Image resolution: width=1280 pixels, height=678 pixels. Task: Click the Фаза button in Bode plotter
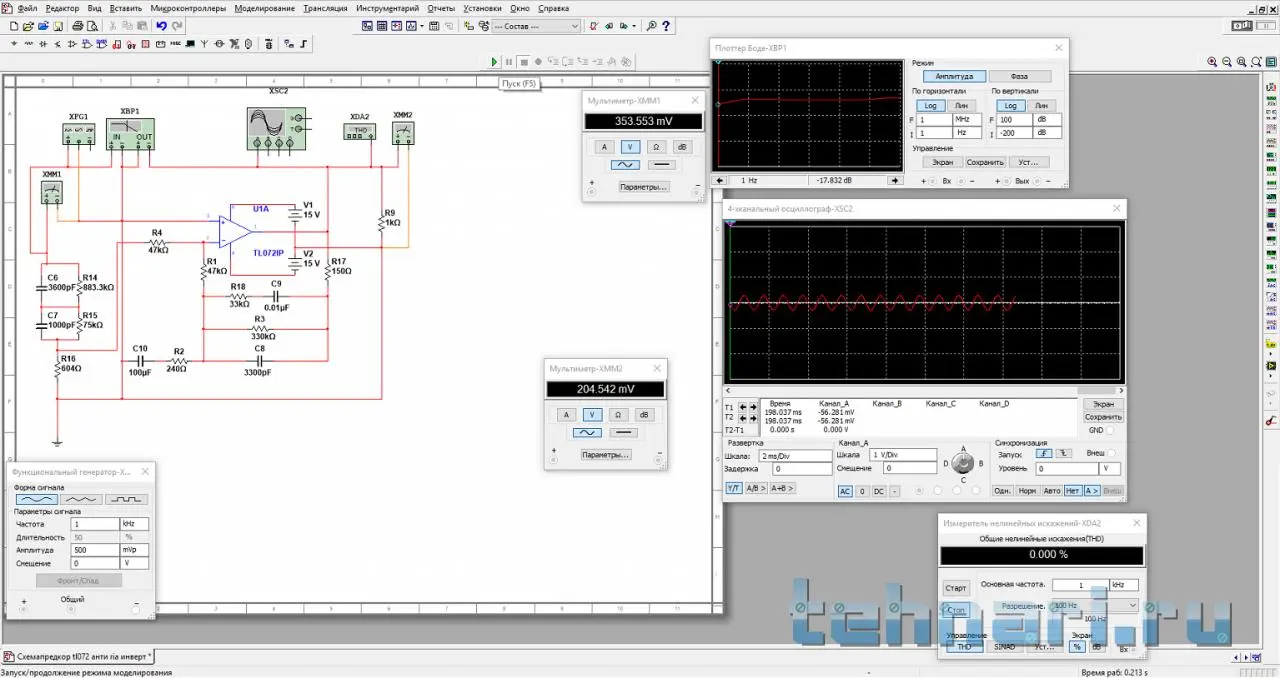(1019, 76)
